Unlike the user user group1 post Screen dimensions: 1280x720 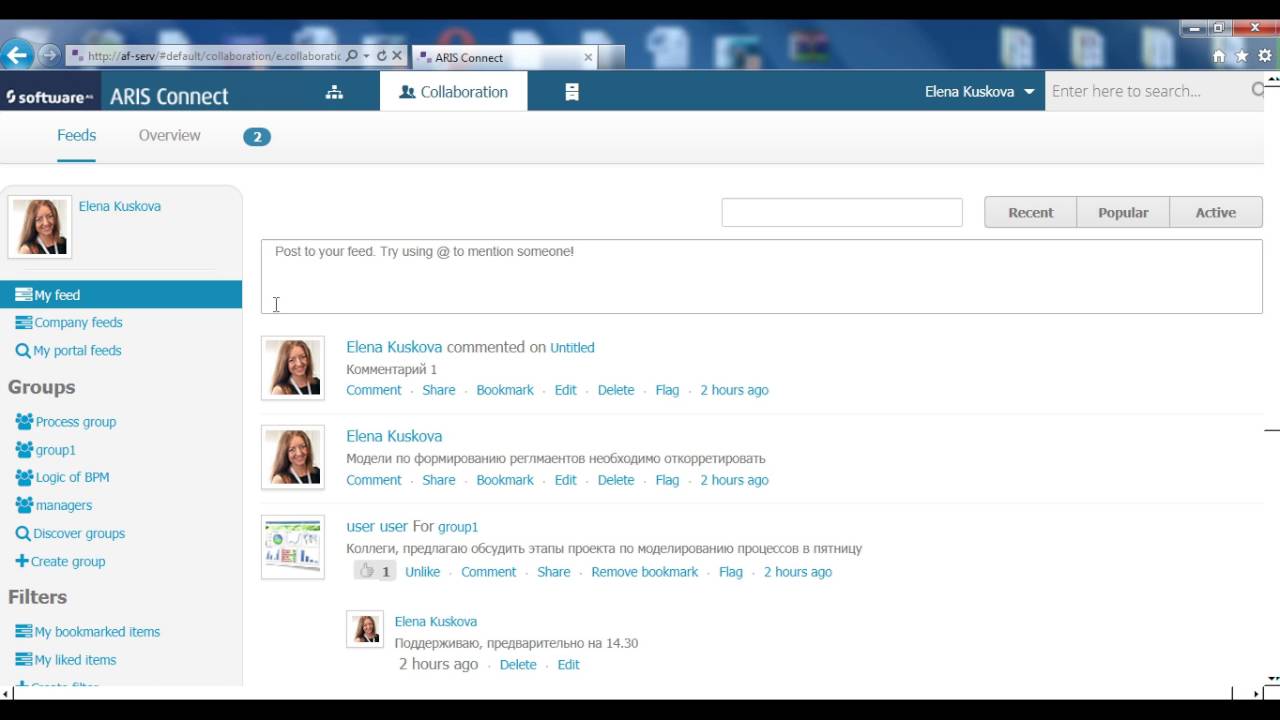422,572
